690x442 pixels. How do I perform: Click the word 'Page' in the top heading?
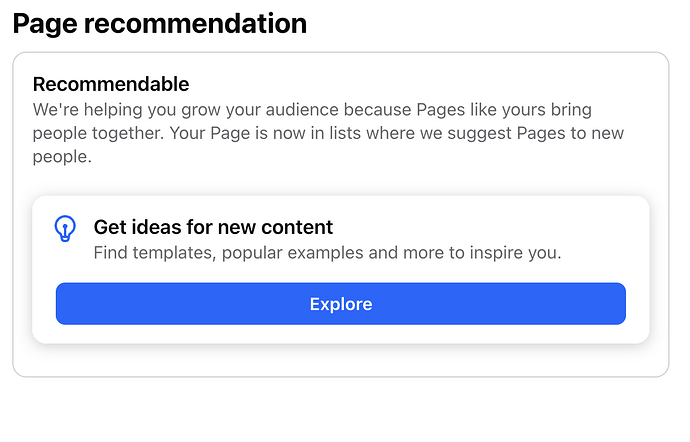point(45,25)
